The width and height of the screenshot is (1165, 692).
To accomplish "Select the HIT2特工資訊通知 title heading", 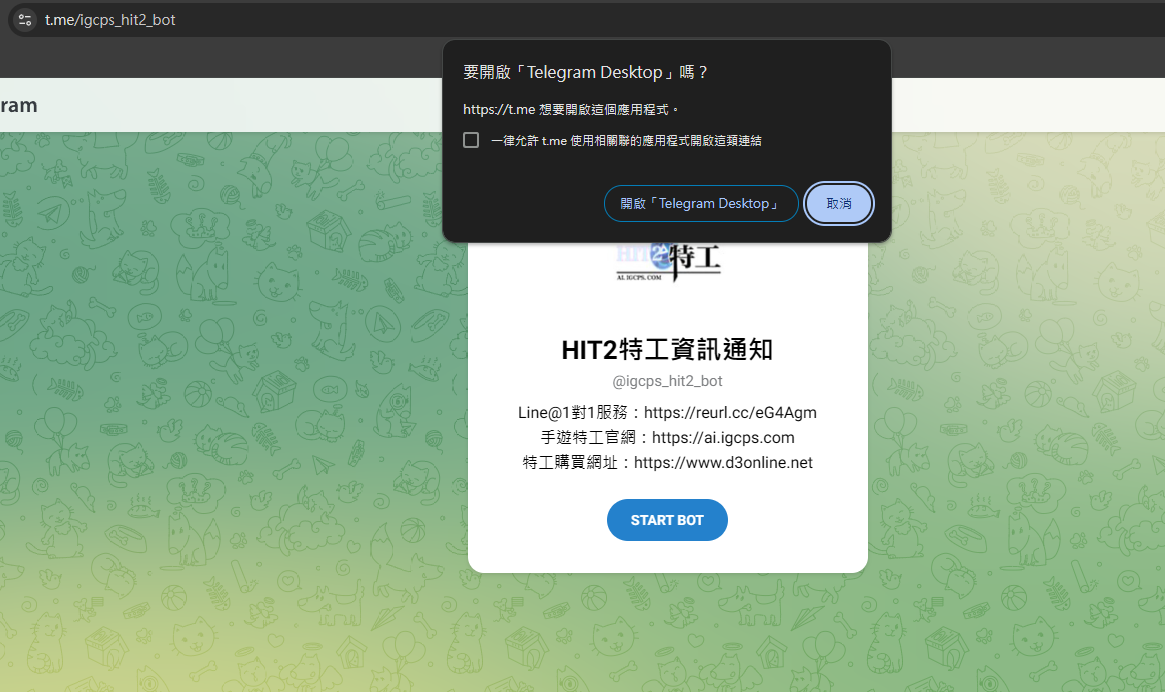I will click(x=667, y=350).
